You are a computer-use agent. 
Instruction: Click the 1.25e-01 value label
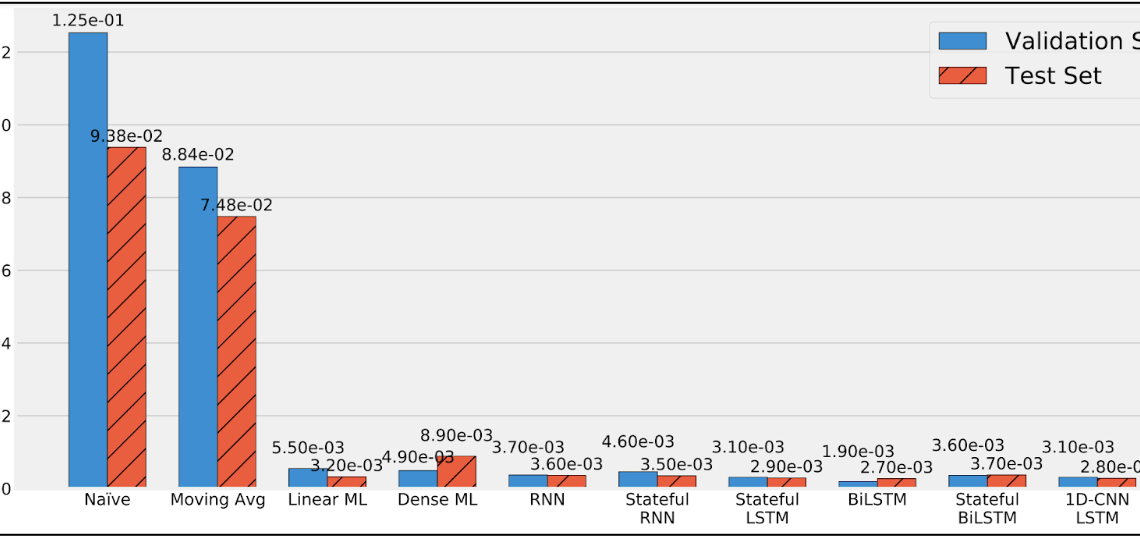pyautogui.click(x=88, y=20)
